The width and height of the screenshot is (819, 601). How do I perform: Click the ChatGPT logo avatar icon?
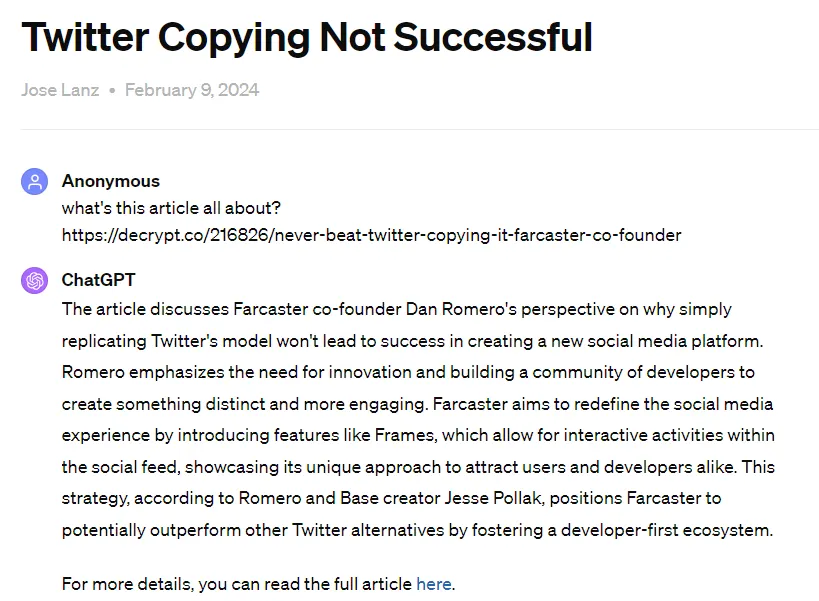click(x=35, y=281)
